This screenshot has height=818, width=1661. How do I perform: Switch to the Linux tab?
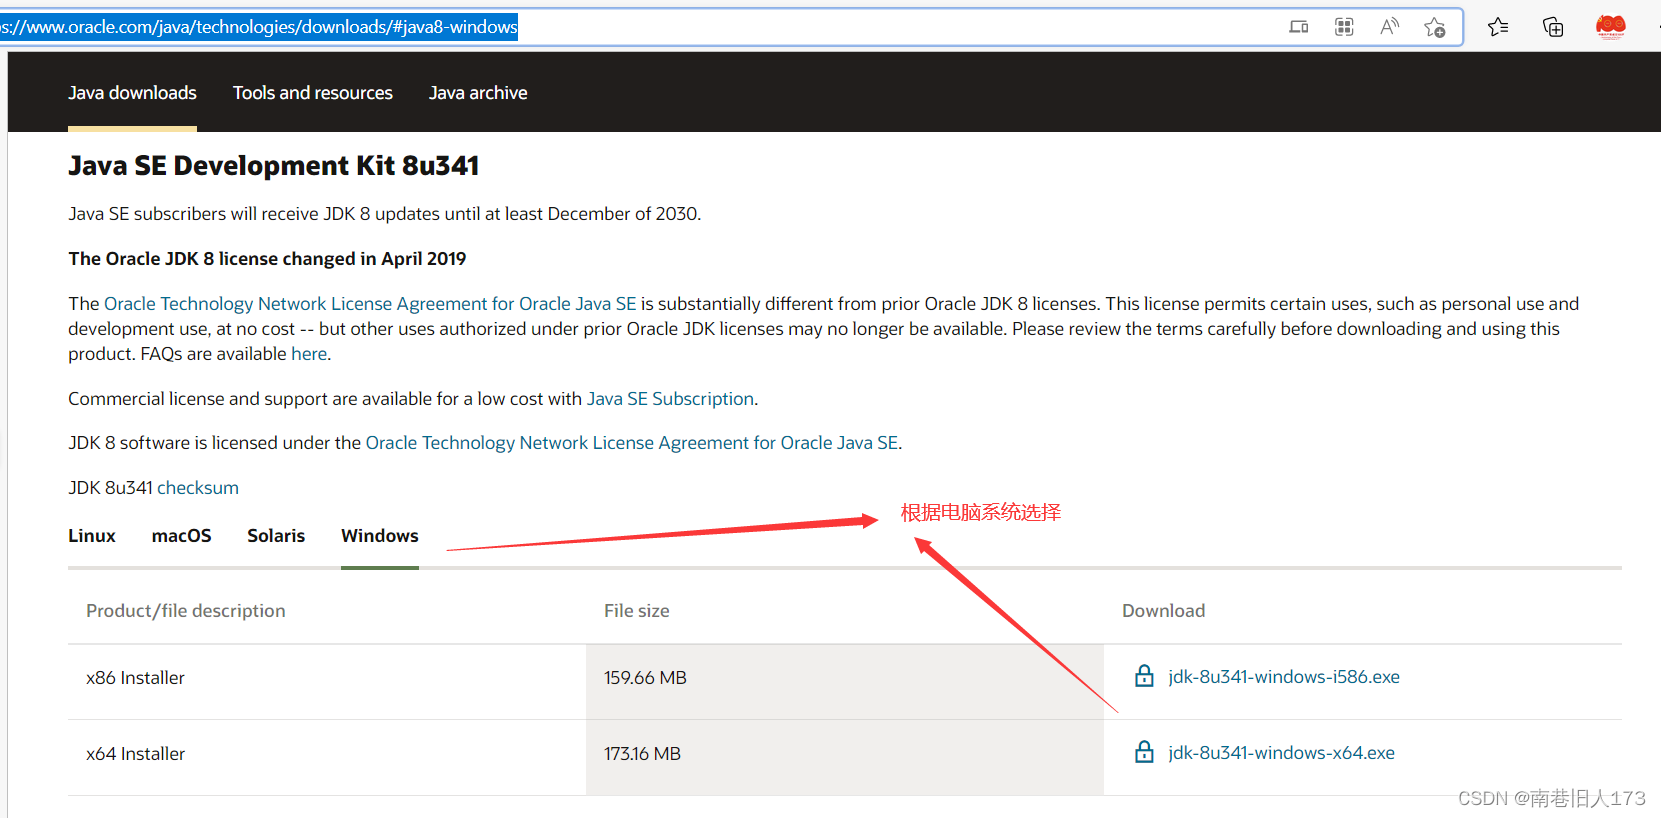click(92, 536)
